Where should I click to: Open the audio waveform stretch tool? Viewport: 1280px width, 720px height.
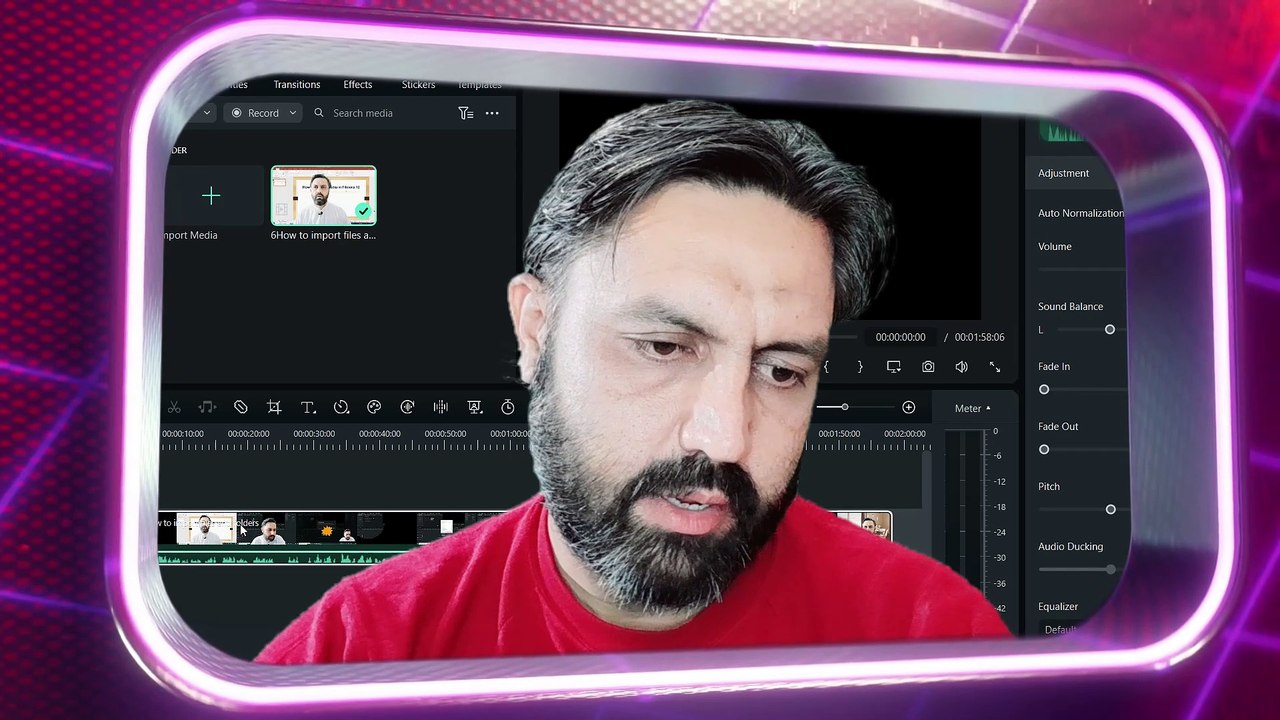click(441, 407)
